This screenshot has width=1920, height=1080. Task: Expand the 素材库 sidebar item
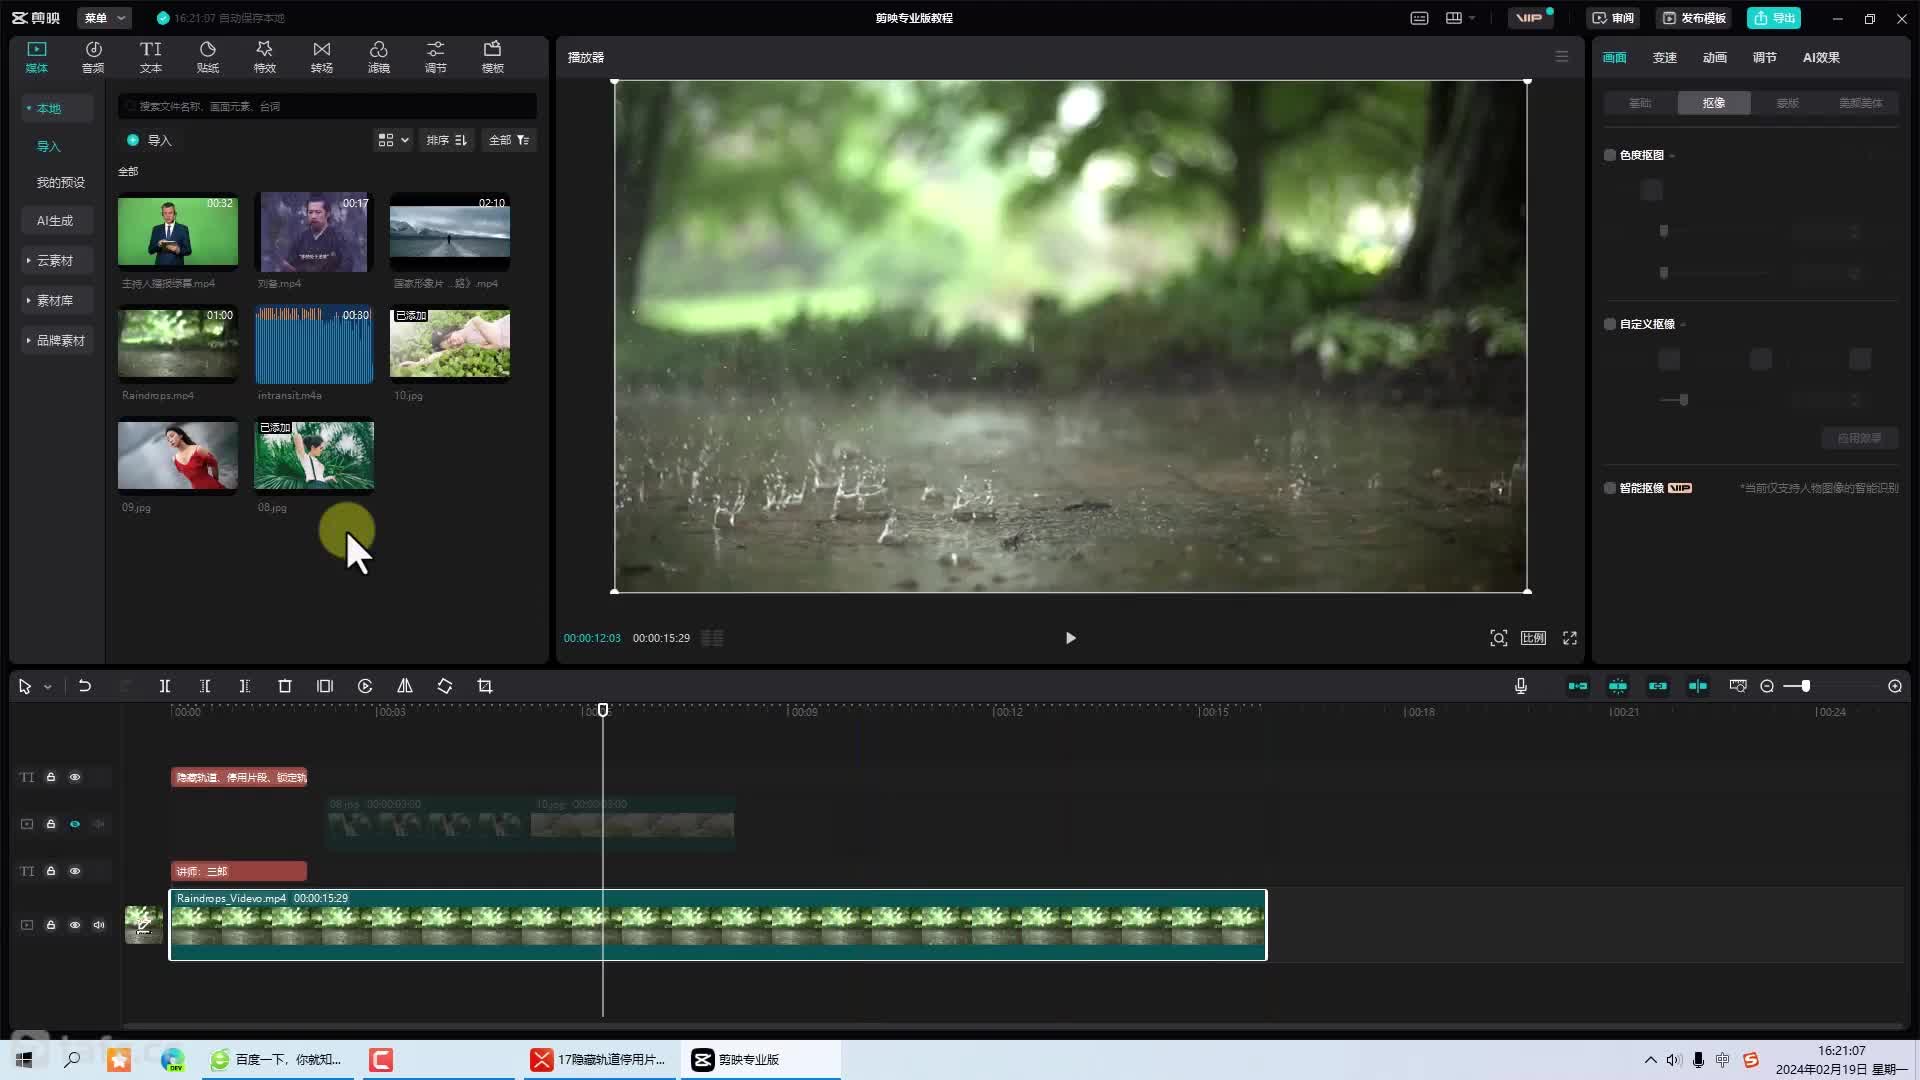click(x=55, y=300)
